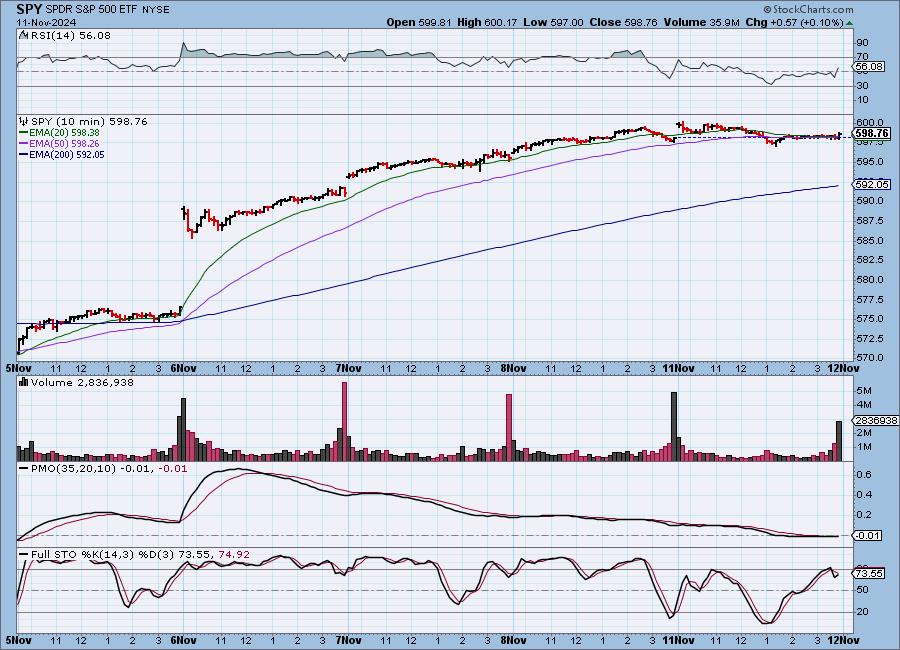Image resolution: width=900 pixels, height=650 pixels.
Task: Click the 0.6 PMO axis label
Action: [x=864, y=475]
